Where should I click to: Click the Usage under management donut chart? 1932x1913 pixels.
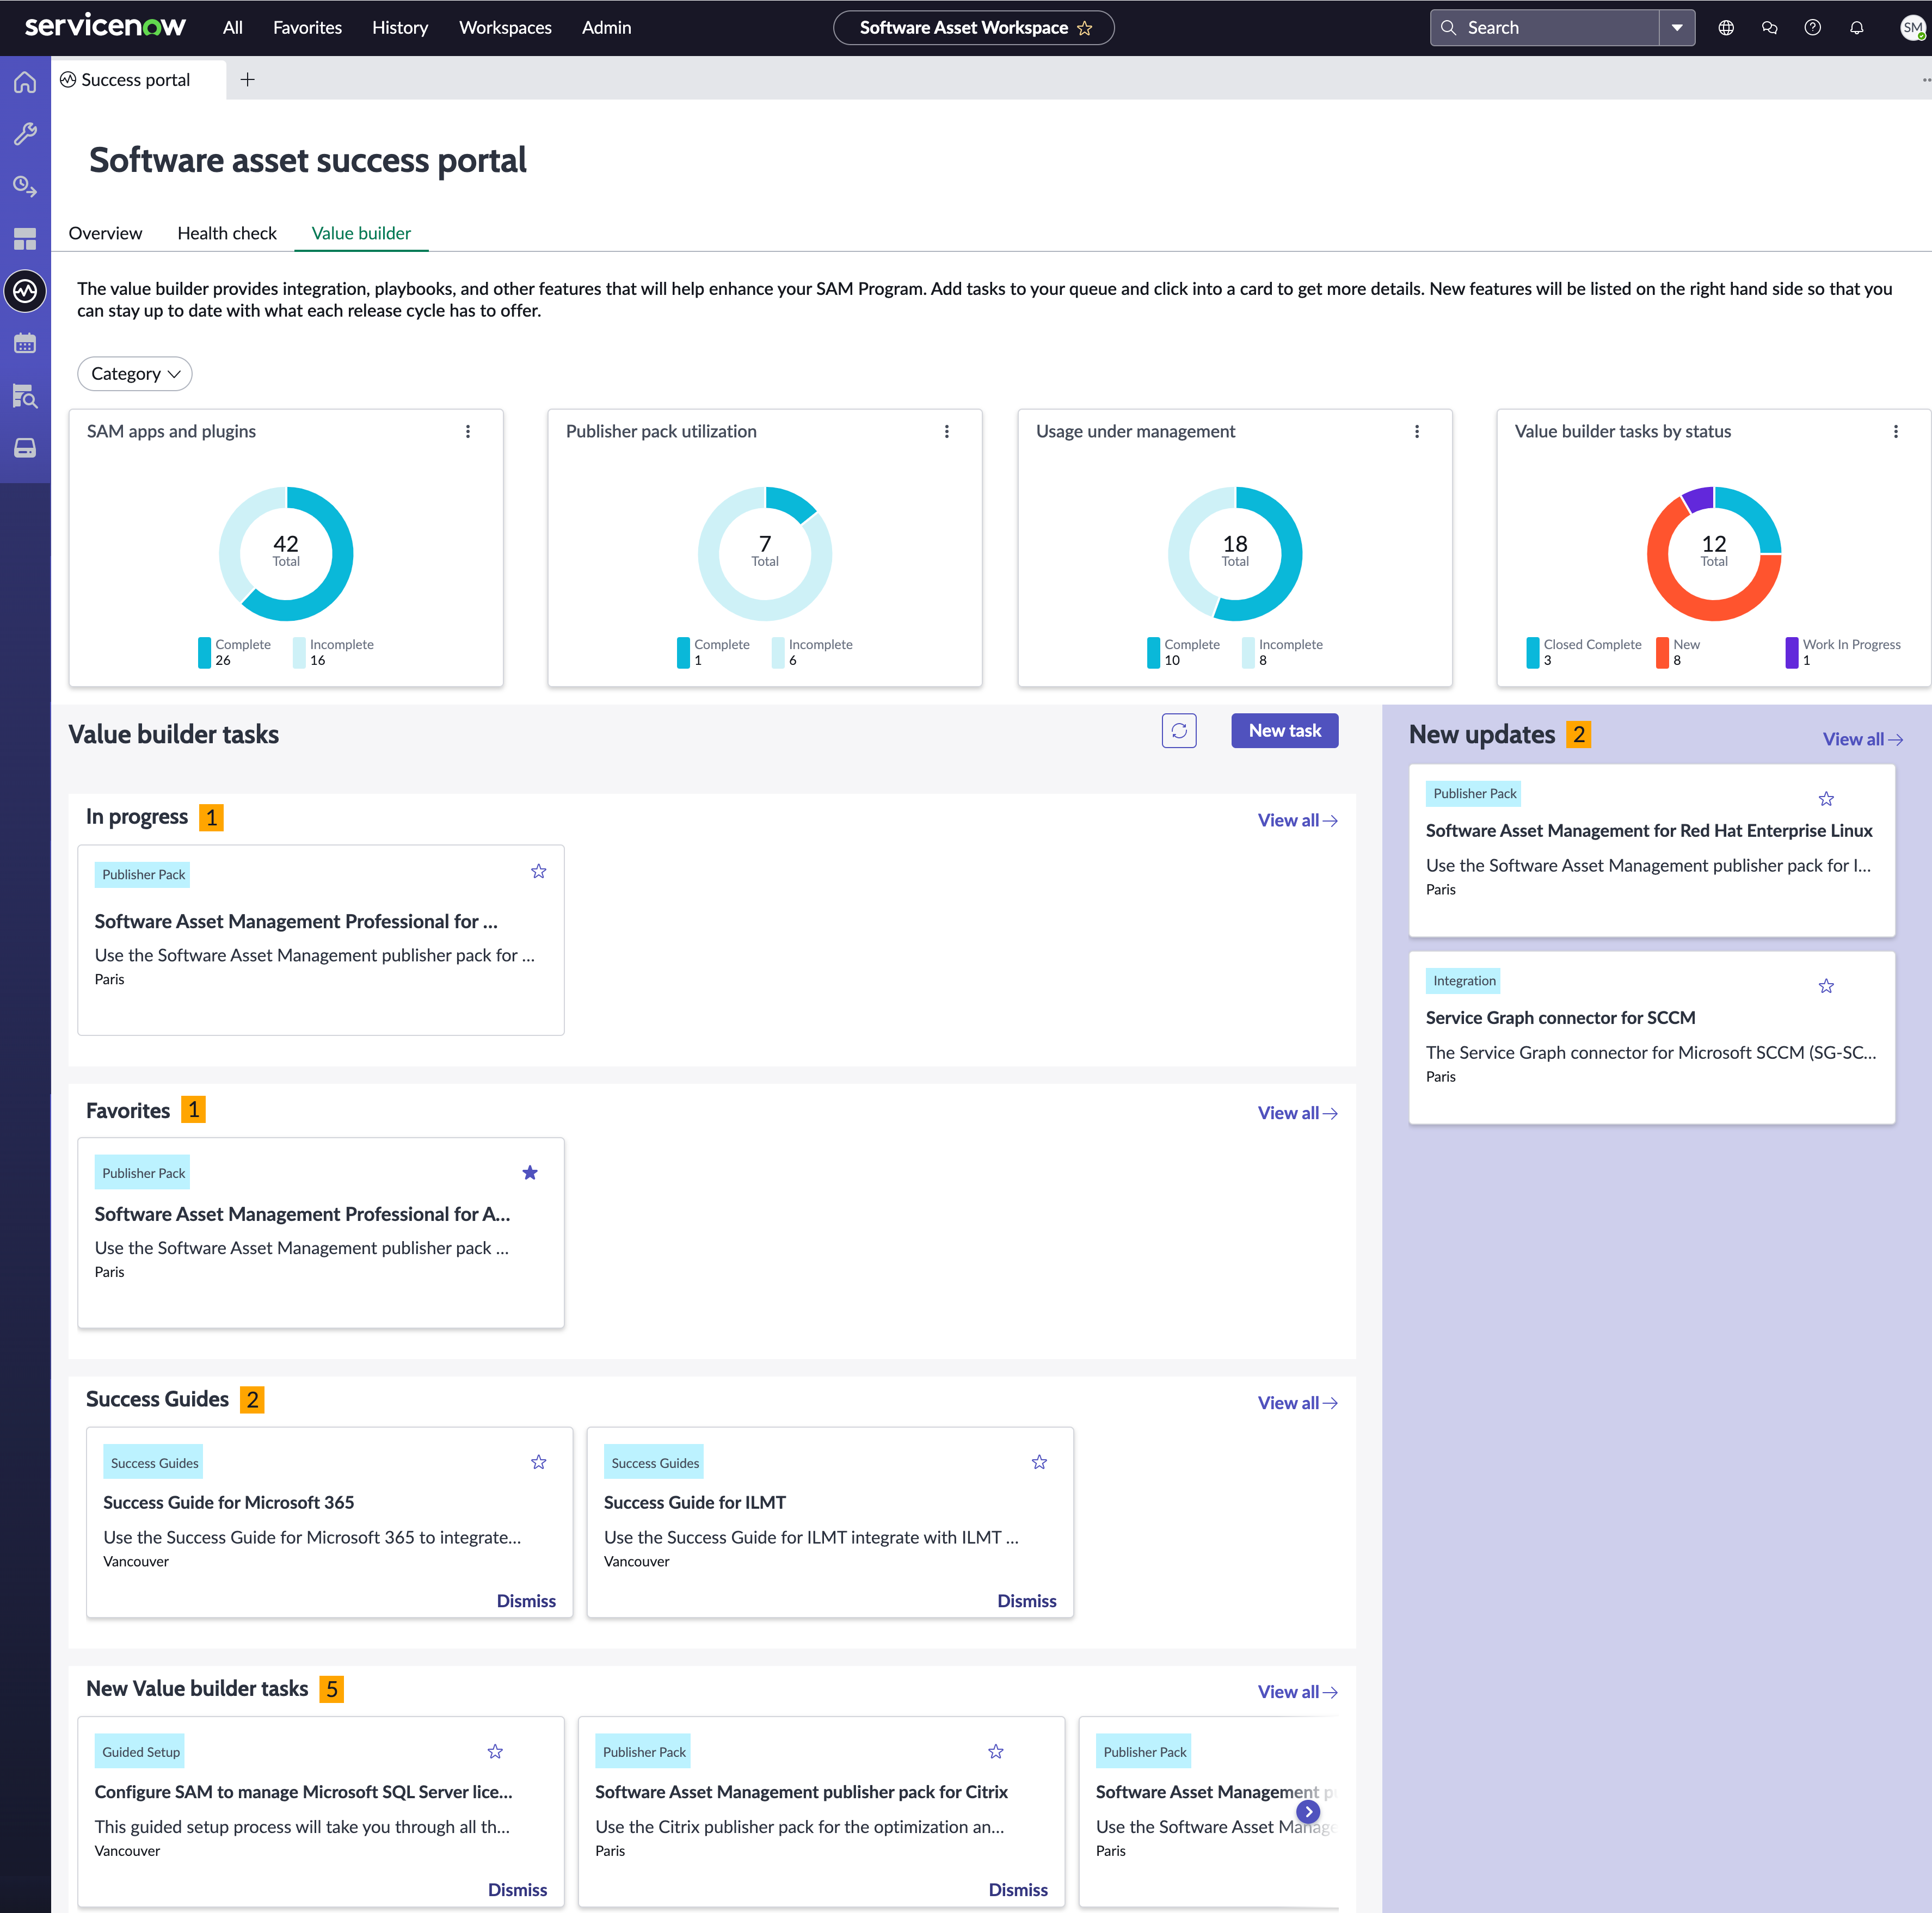[1235, 554]
